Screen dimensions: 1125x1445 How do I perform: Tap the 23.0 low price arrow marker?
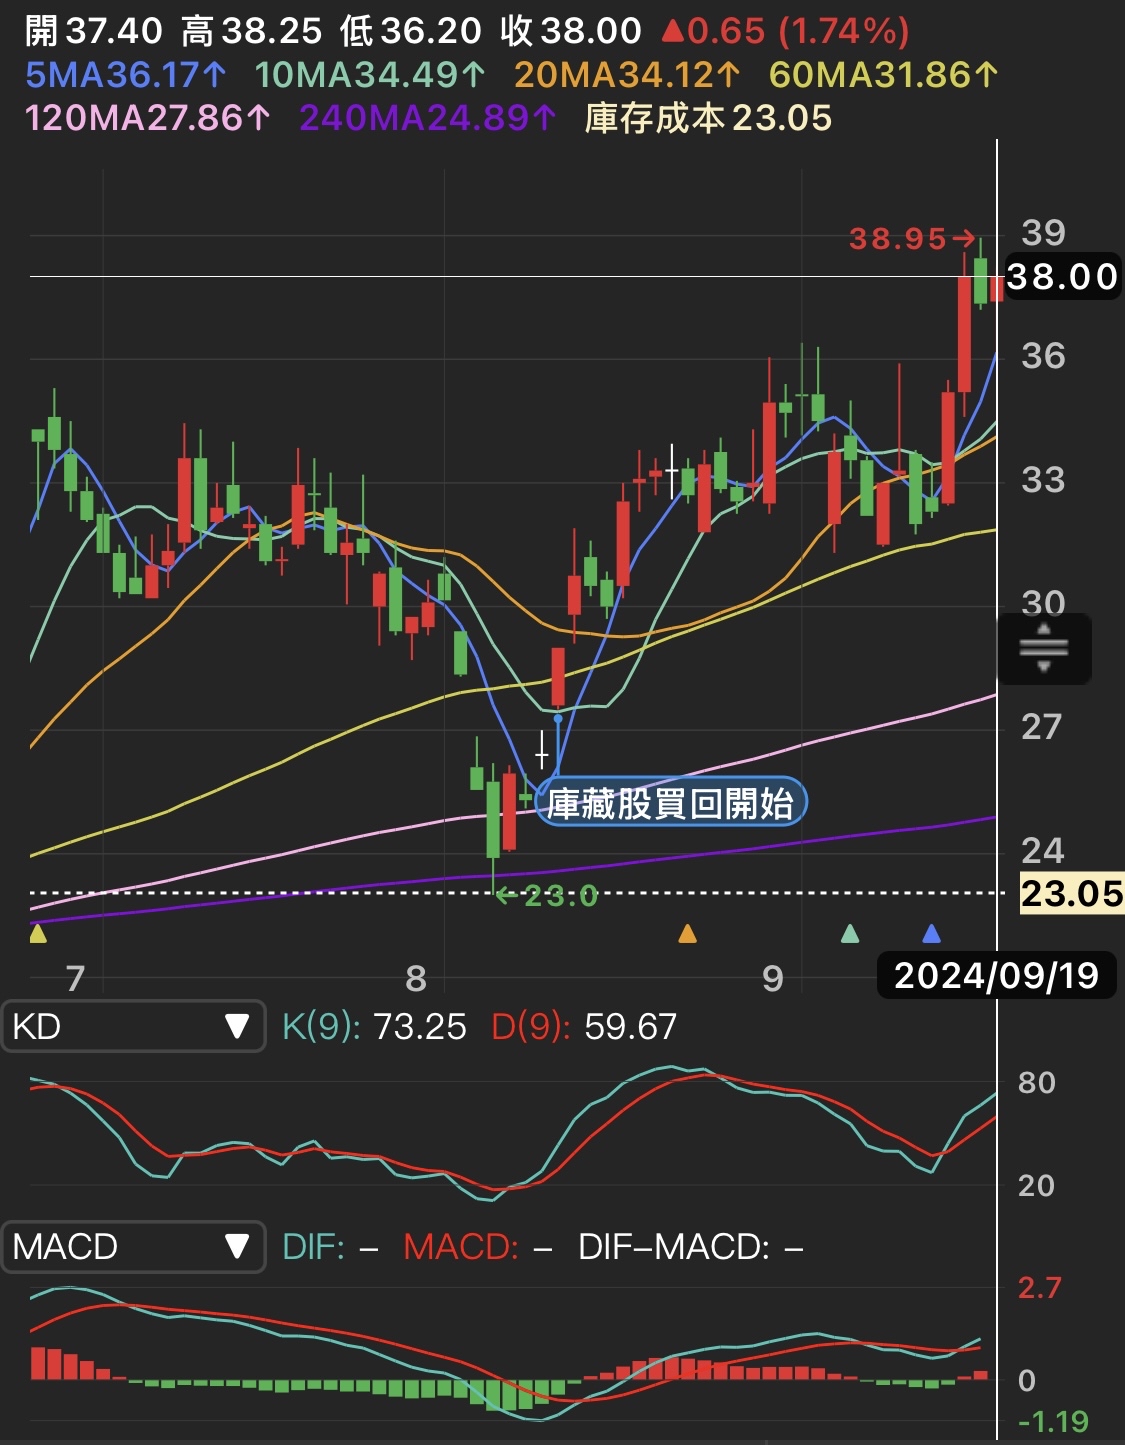point(548,896)
